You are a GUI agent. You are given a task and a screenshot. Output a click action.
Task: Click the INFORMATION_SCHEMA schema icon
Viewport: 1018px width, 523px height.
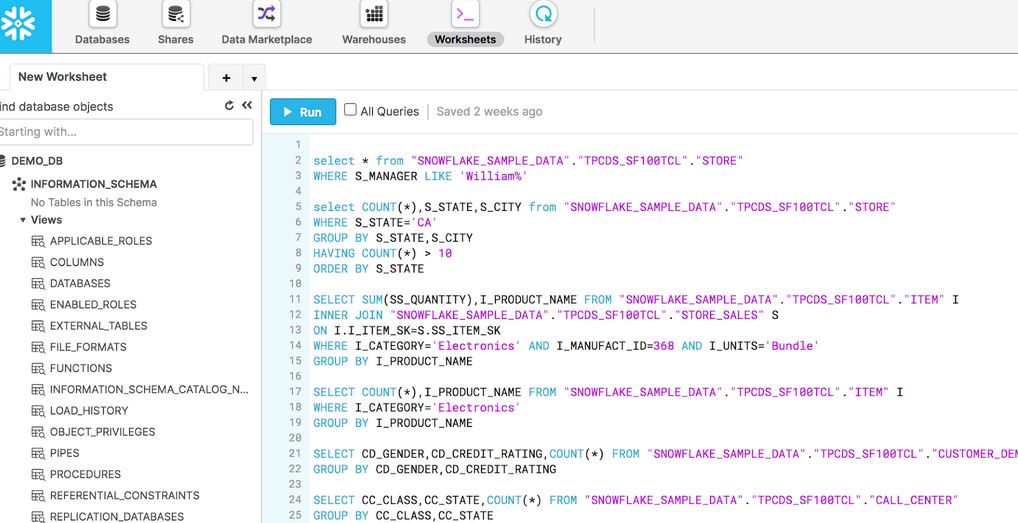coord(19,184)
